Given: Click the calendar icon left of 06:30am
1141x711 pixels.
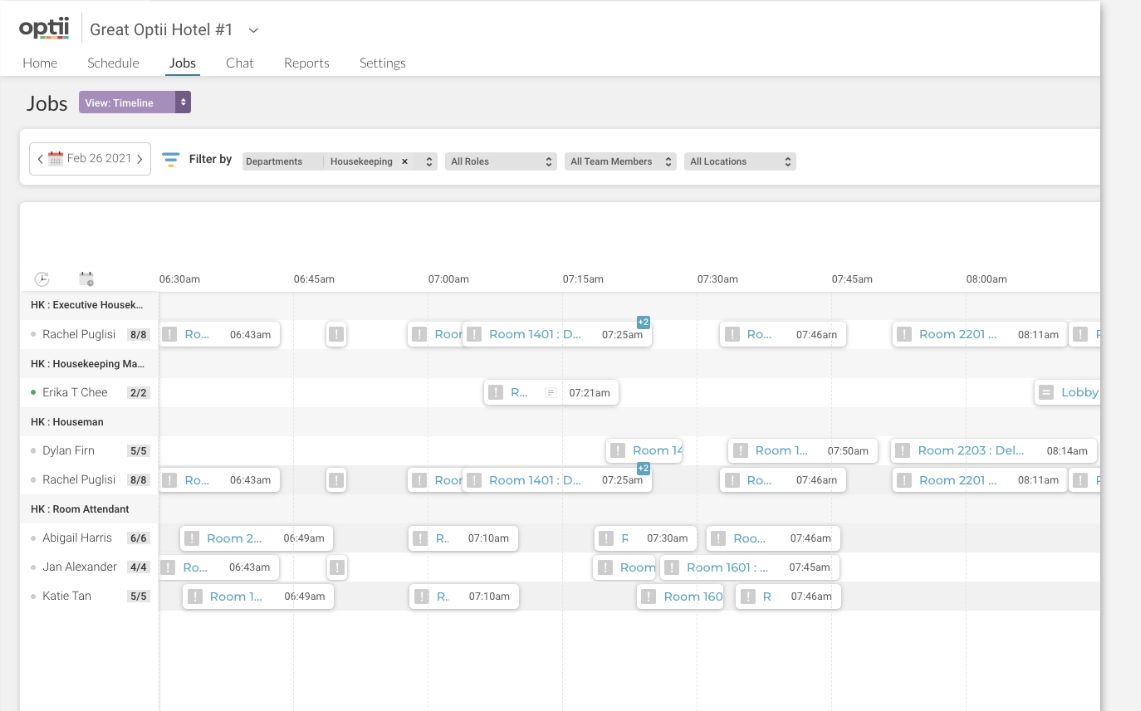Looking at the screenshot, I should [87, 280].
